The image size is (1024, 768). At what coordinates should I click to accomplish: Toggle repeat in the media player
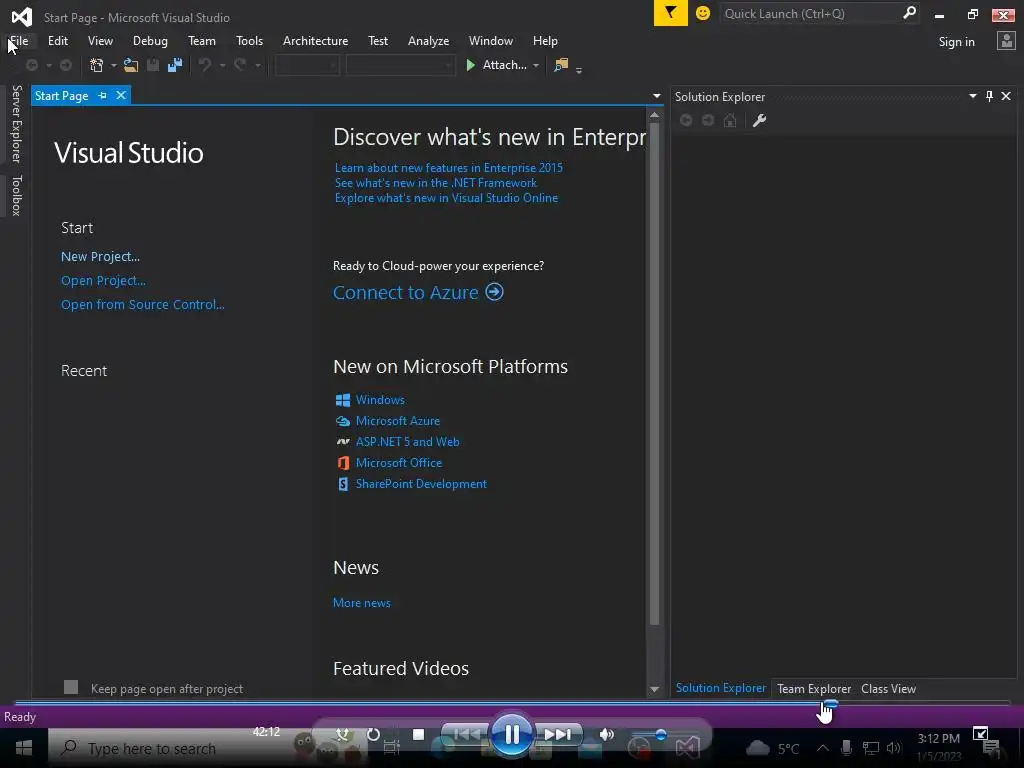tap(373, 734)
